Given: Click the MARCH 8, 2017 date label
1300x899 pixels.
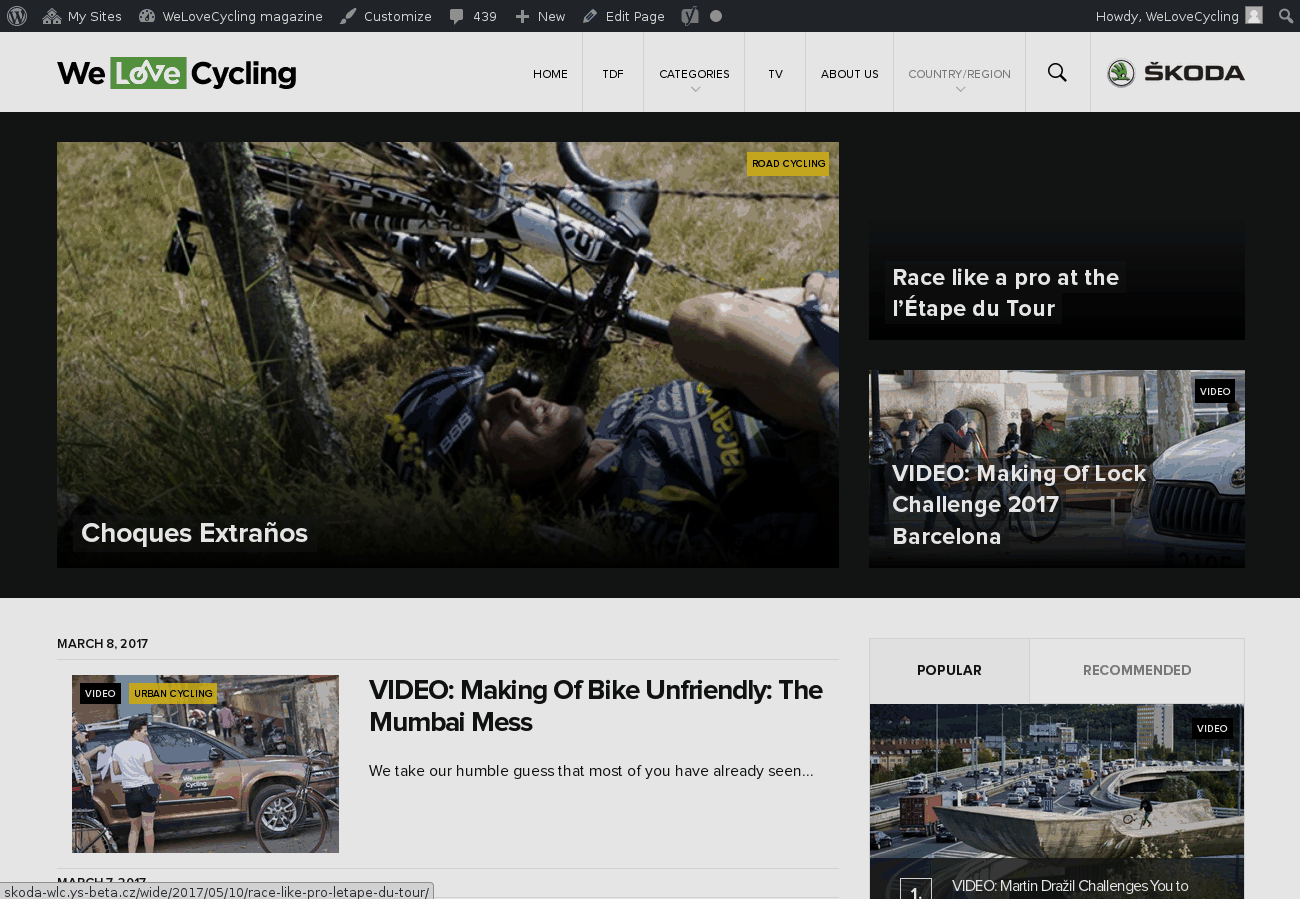Looking at the screenshot, I should pyautogui.click(x=102, y=644).
